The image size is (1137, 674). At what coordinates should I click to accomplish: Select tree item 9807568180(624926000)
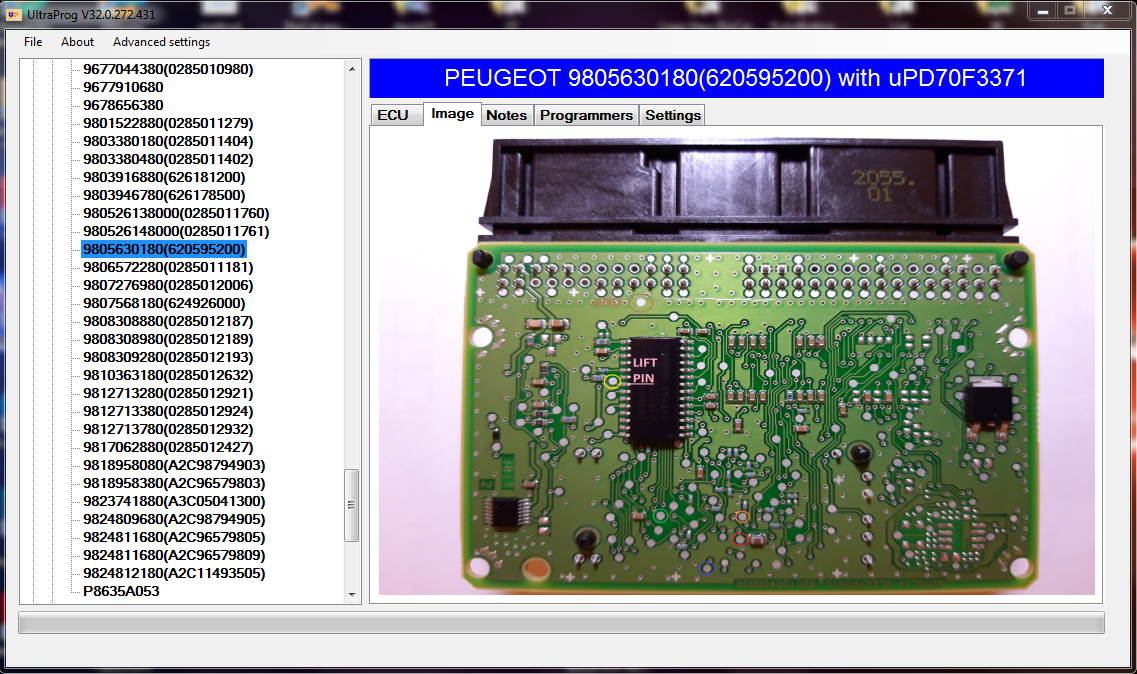point(164,303)
